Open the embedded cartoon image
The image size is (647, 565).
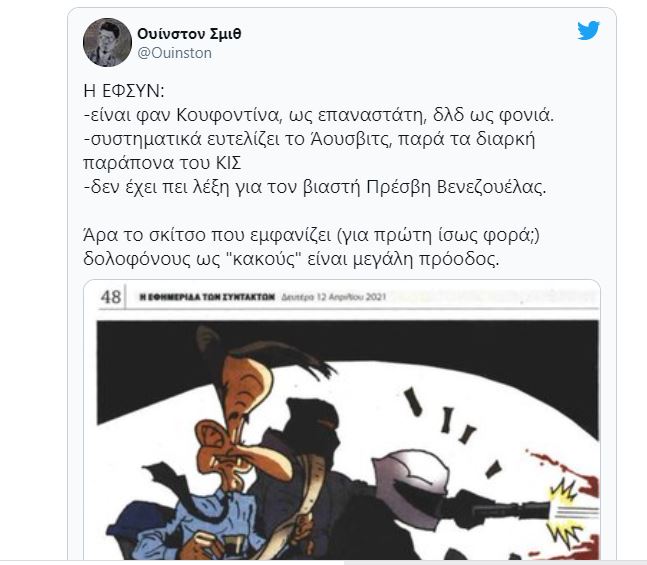(x=342, y=420)
